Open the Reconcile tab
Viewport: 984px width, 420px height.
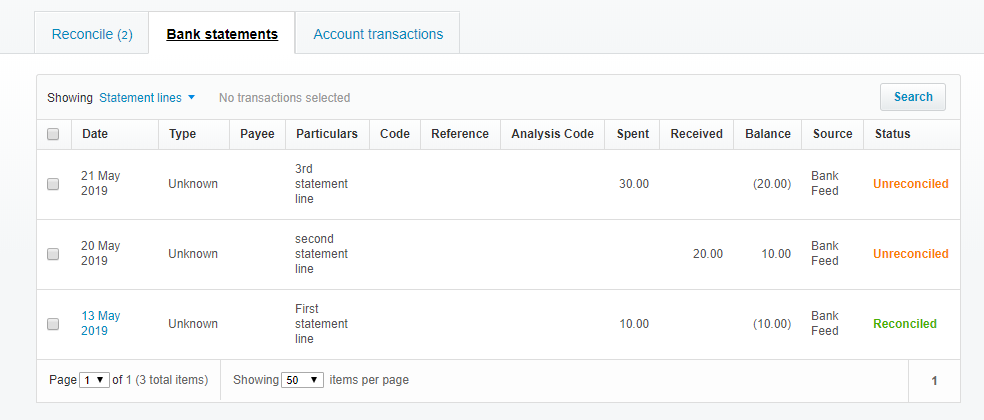92,34
